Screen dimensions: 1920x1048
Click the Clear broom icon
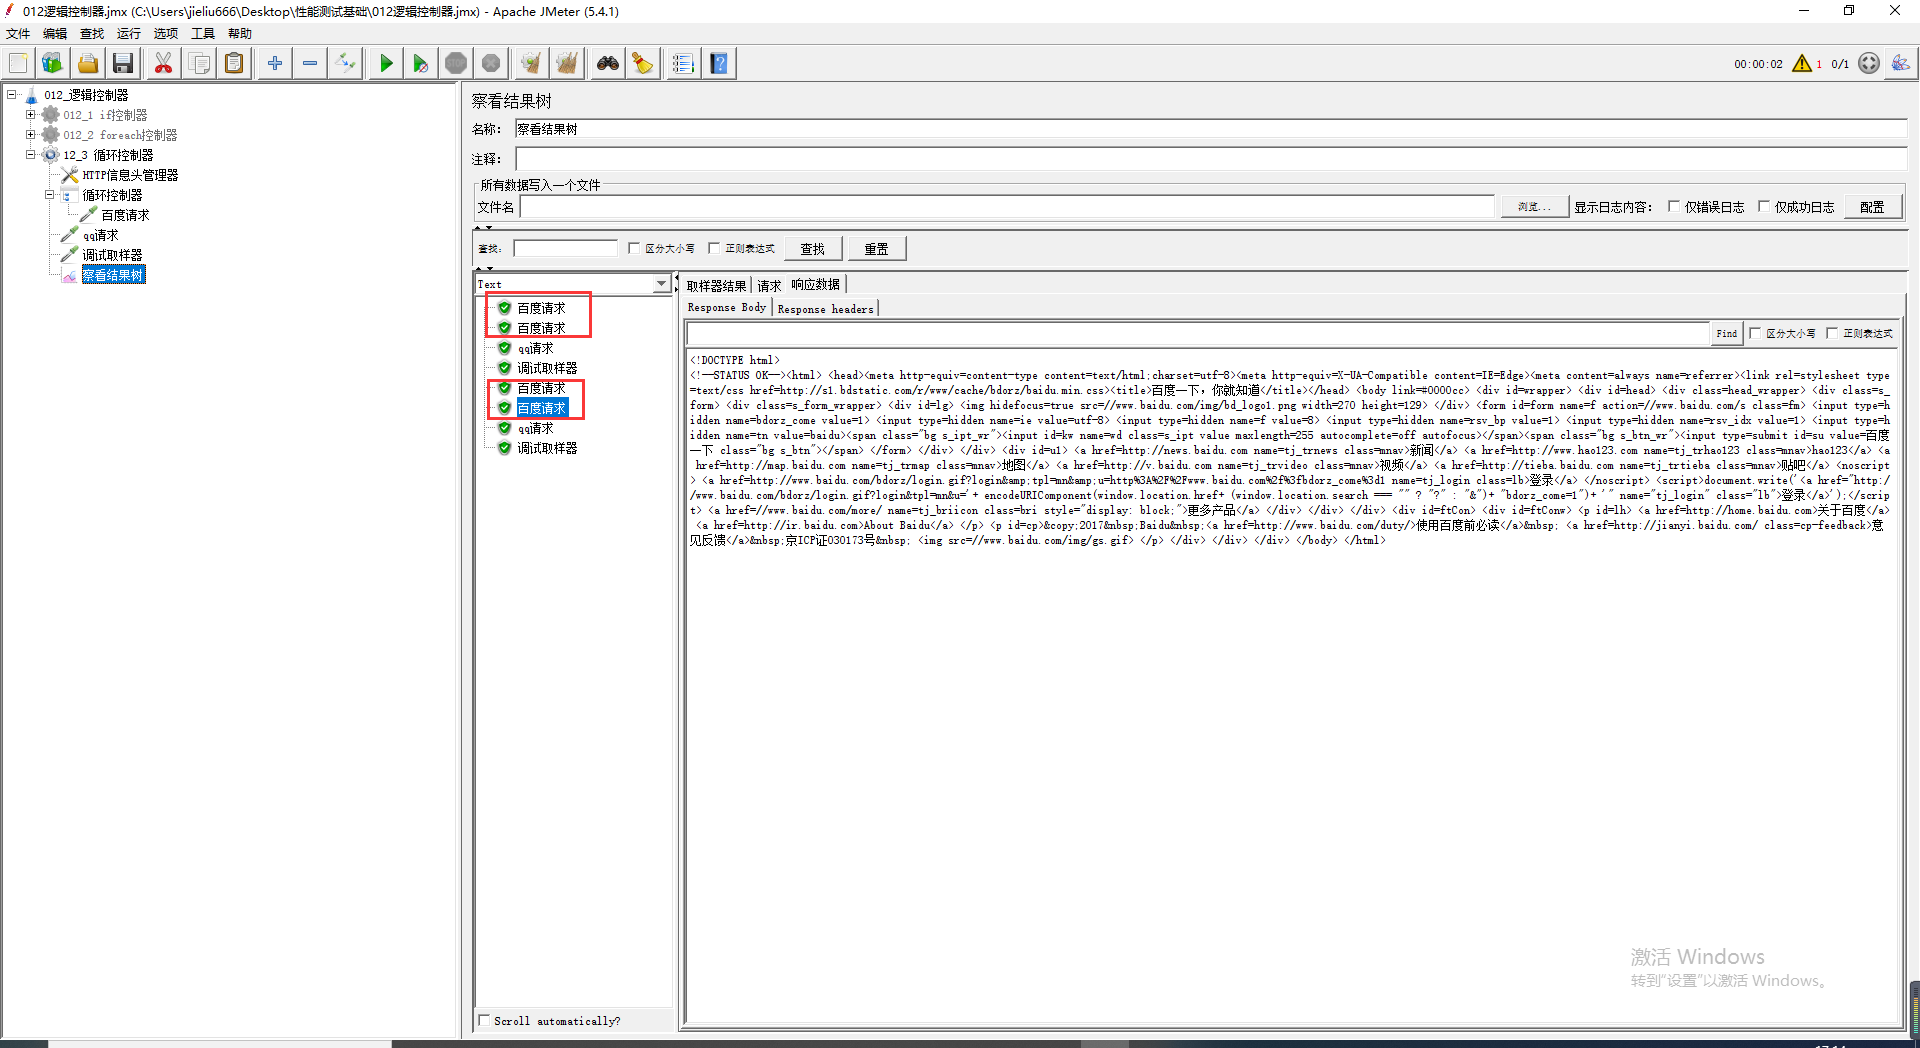(x=531, y=63)
